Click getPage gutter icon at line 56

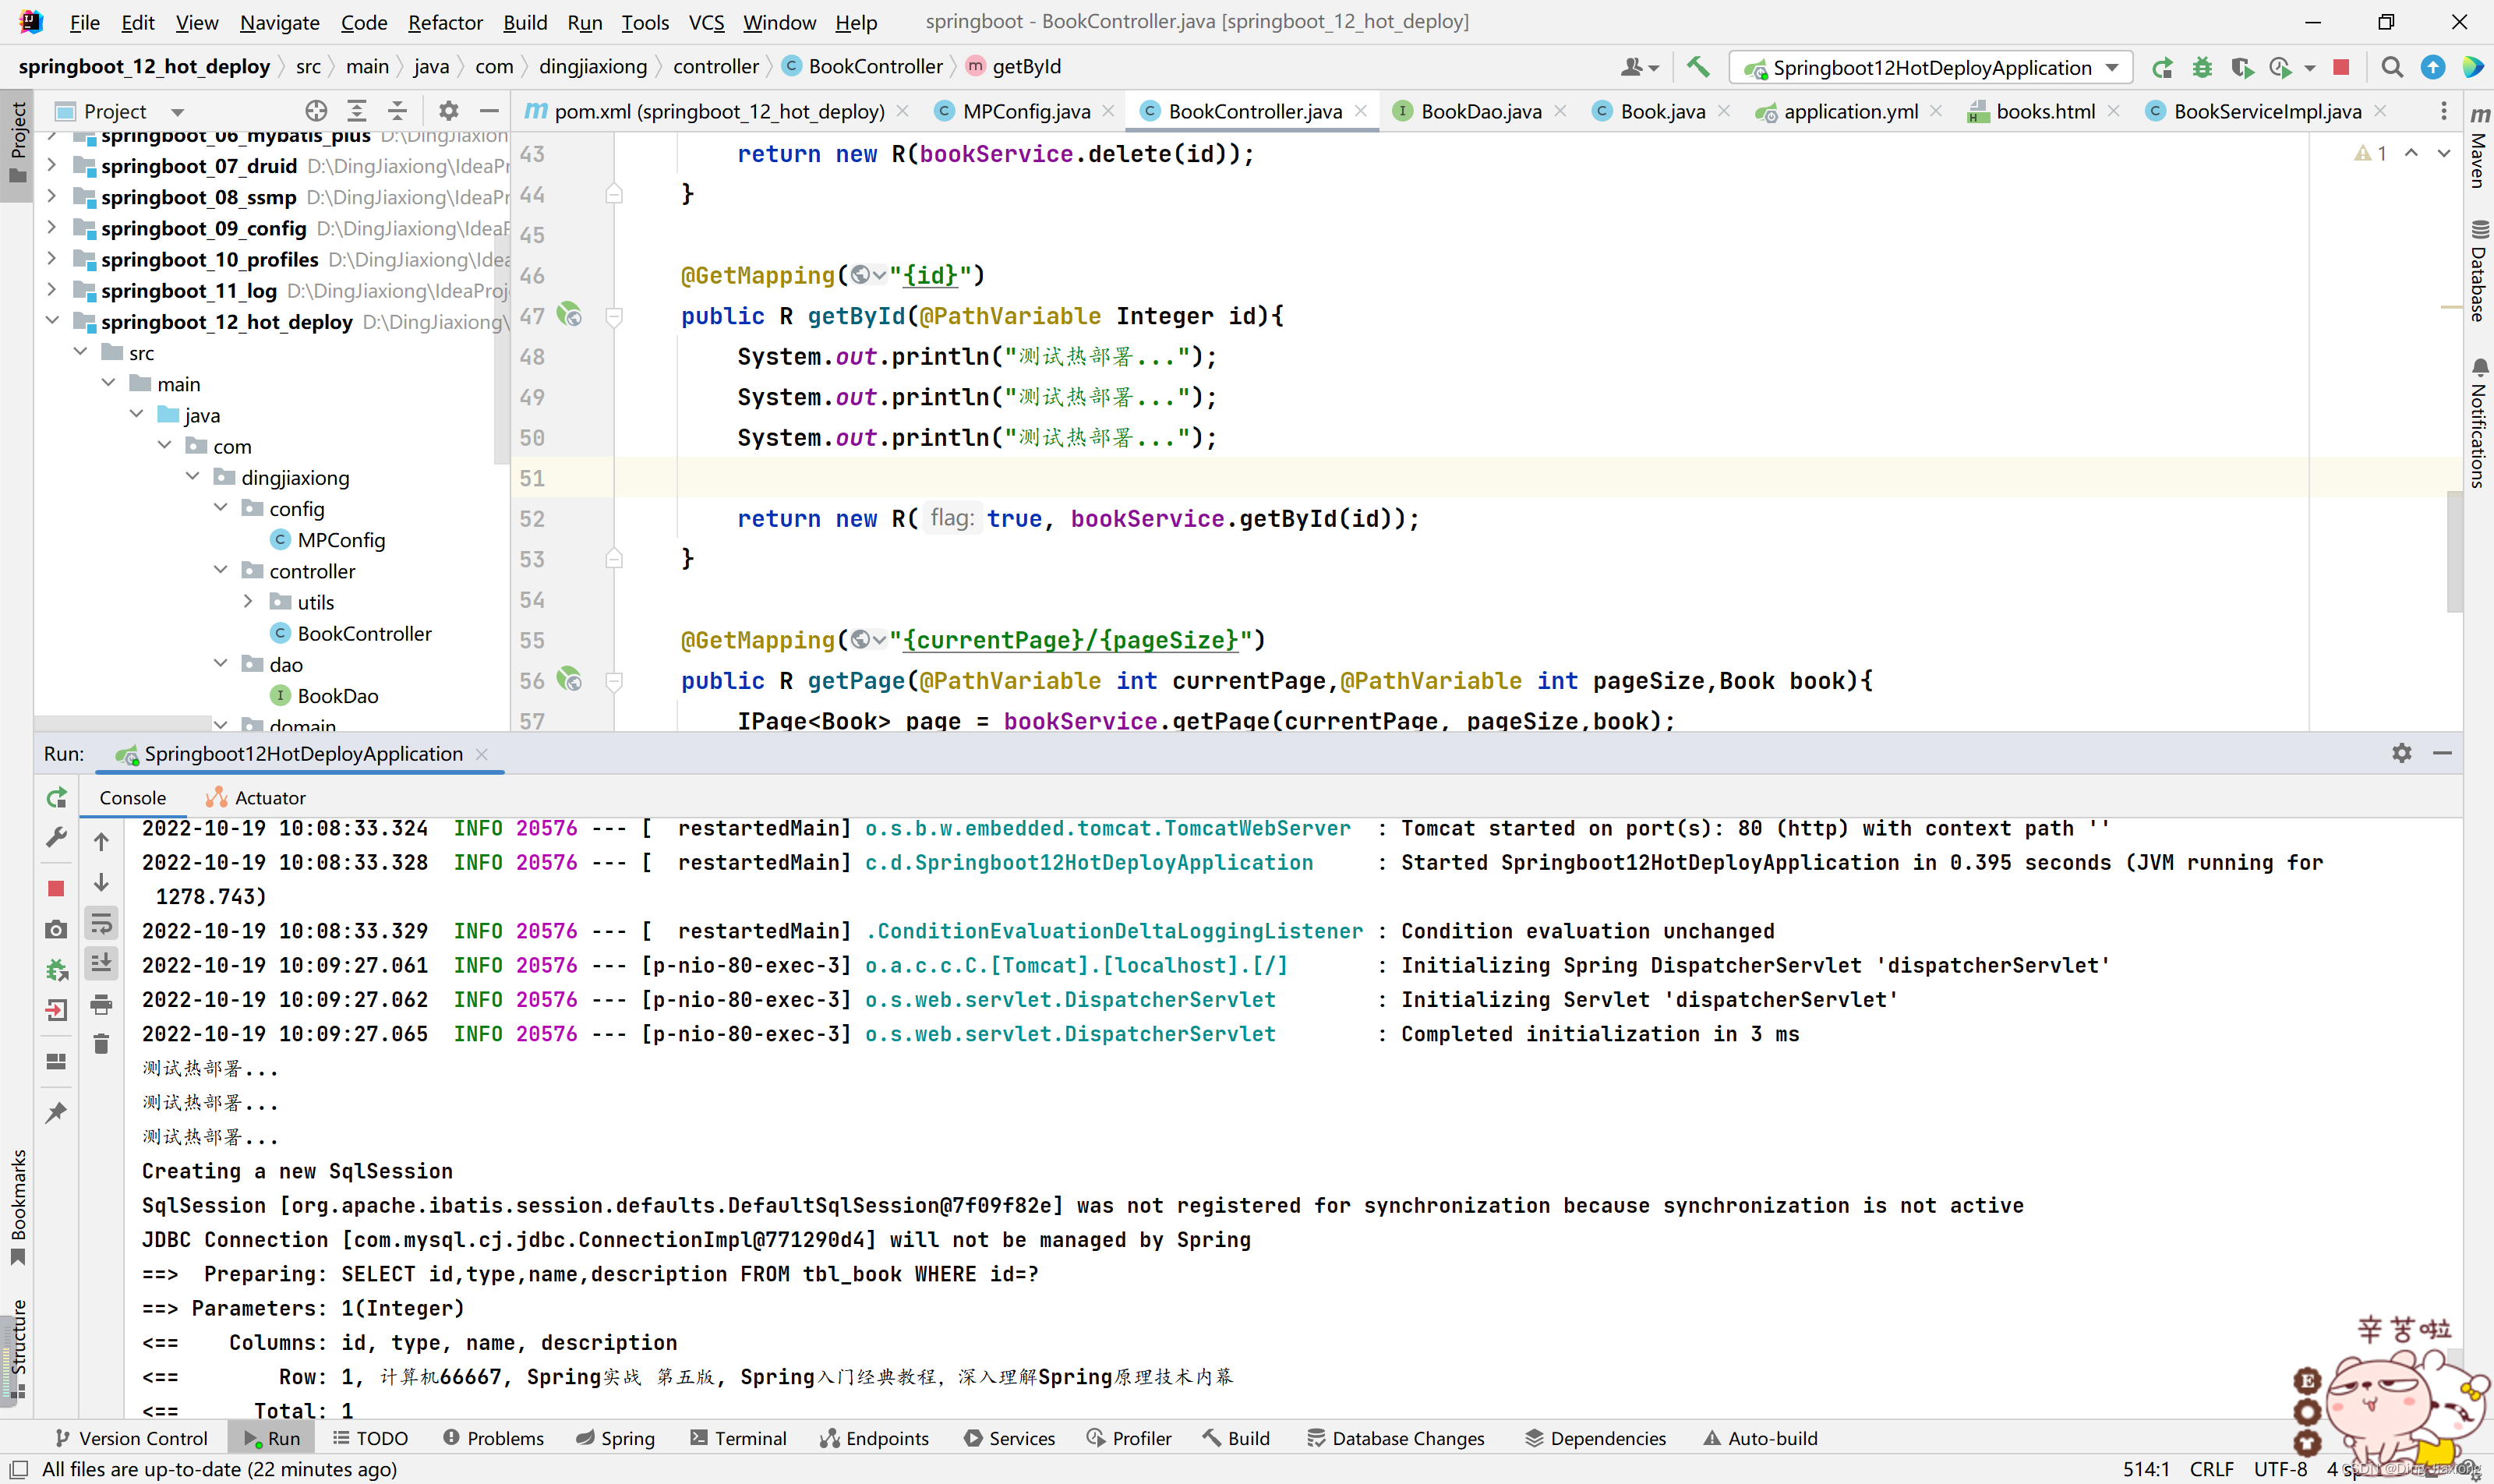[x=569, y=680]
